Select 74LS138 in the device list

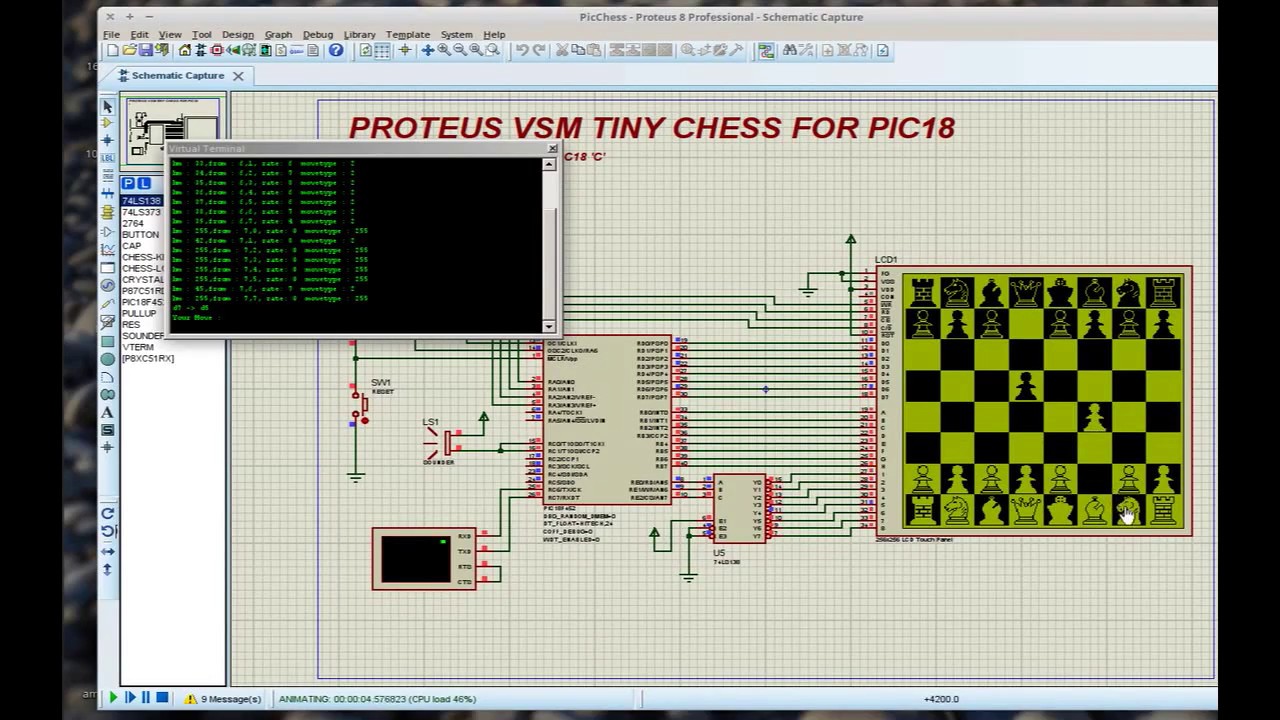click(x=141, y=201)
